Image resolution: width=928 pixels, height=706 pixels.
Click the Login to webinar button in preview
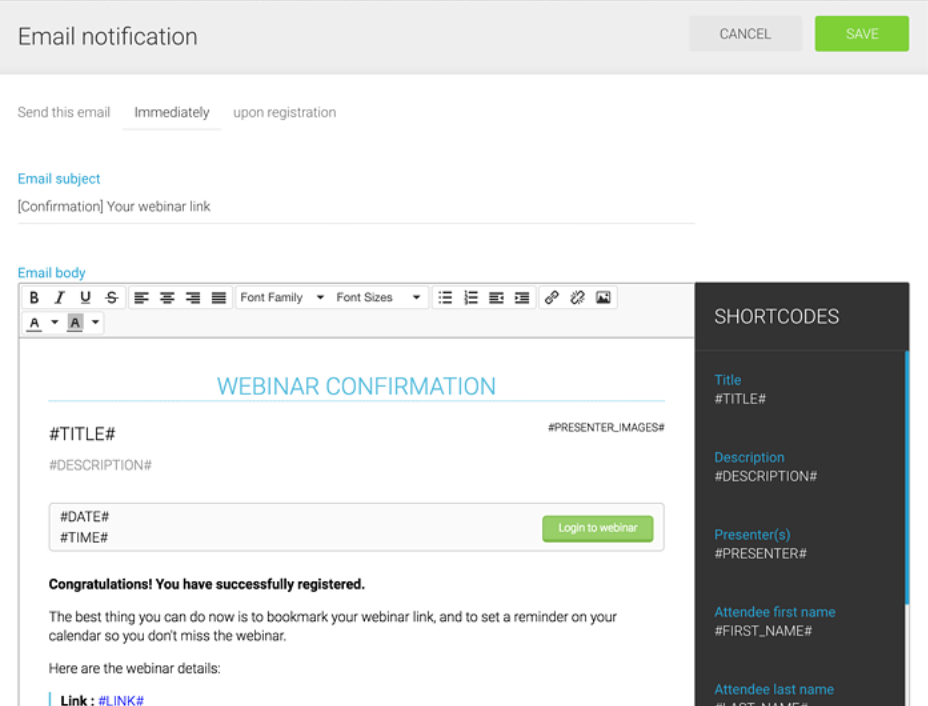pos(597,527)
